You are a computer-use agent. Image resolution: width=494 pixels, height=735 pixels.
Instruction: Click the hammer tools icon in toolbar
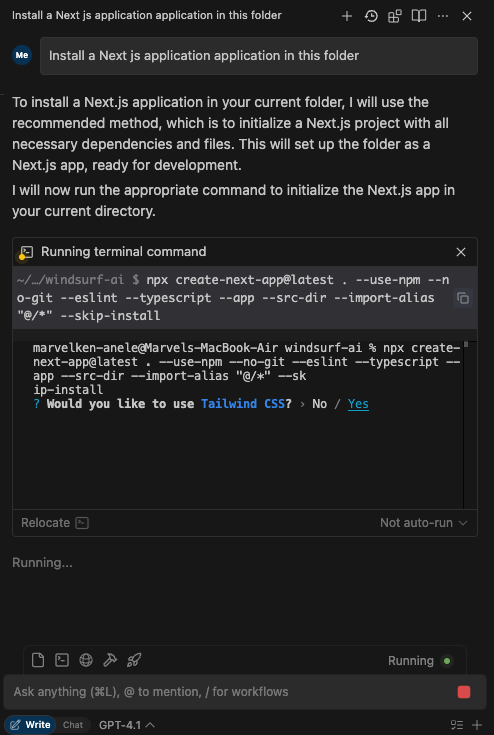[x=110, y=660]
